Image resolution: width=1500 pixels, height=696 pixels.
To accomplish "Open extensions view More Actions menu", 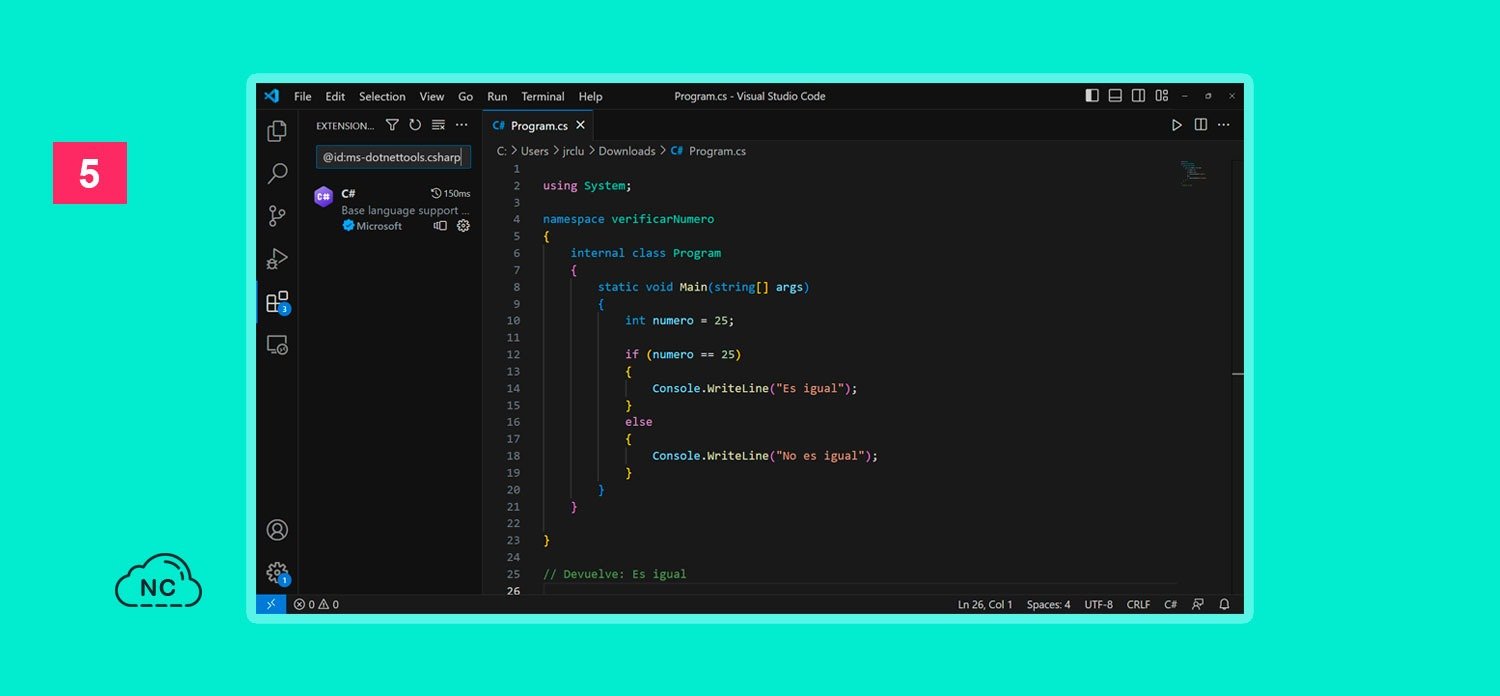I will tap(461, 125).
